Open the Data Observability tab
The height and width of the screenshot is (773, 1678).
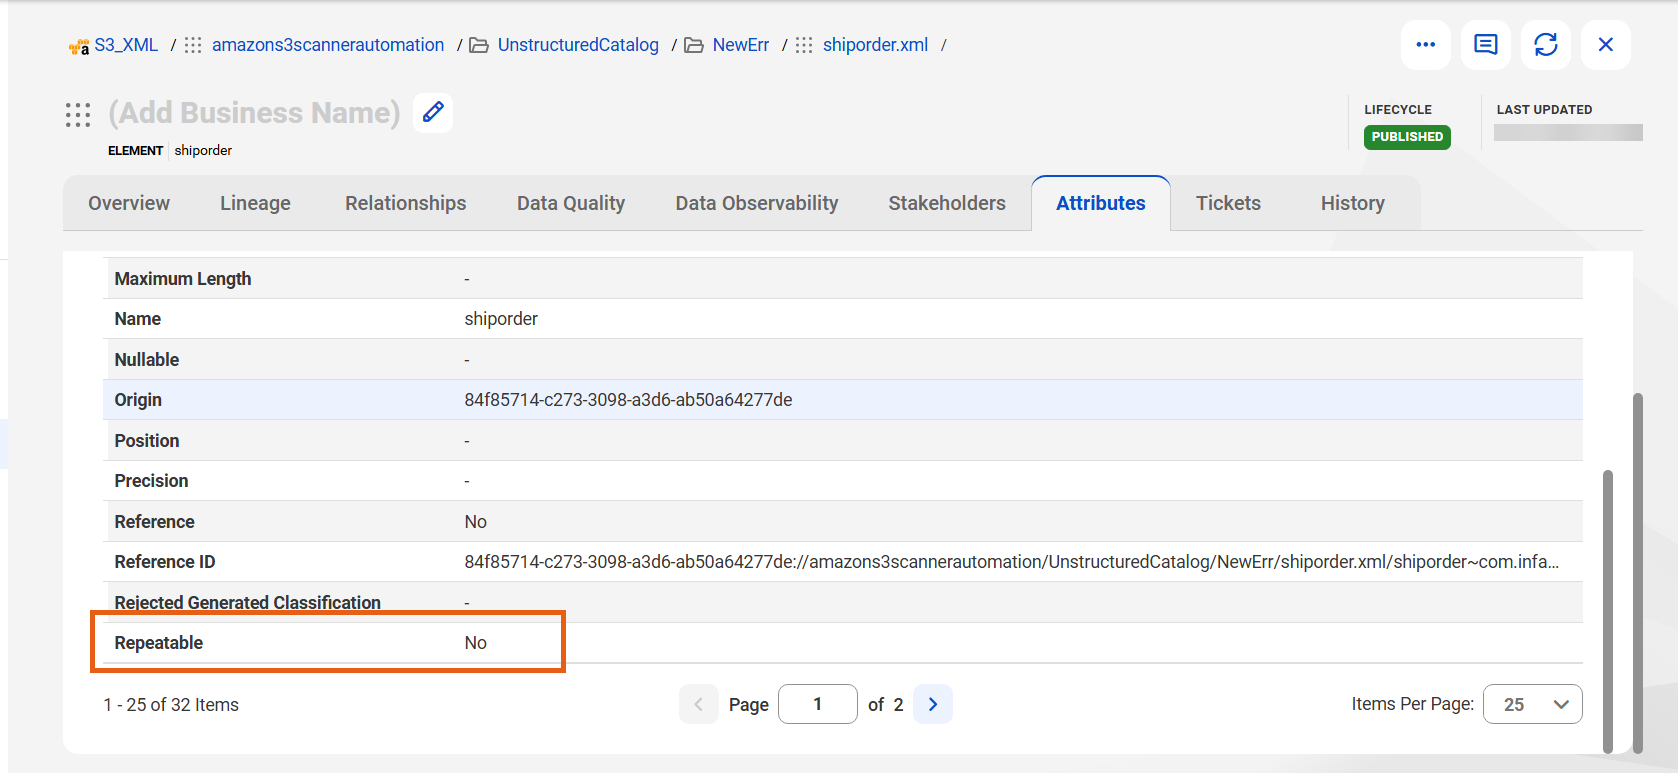point(757,203)
